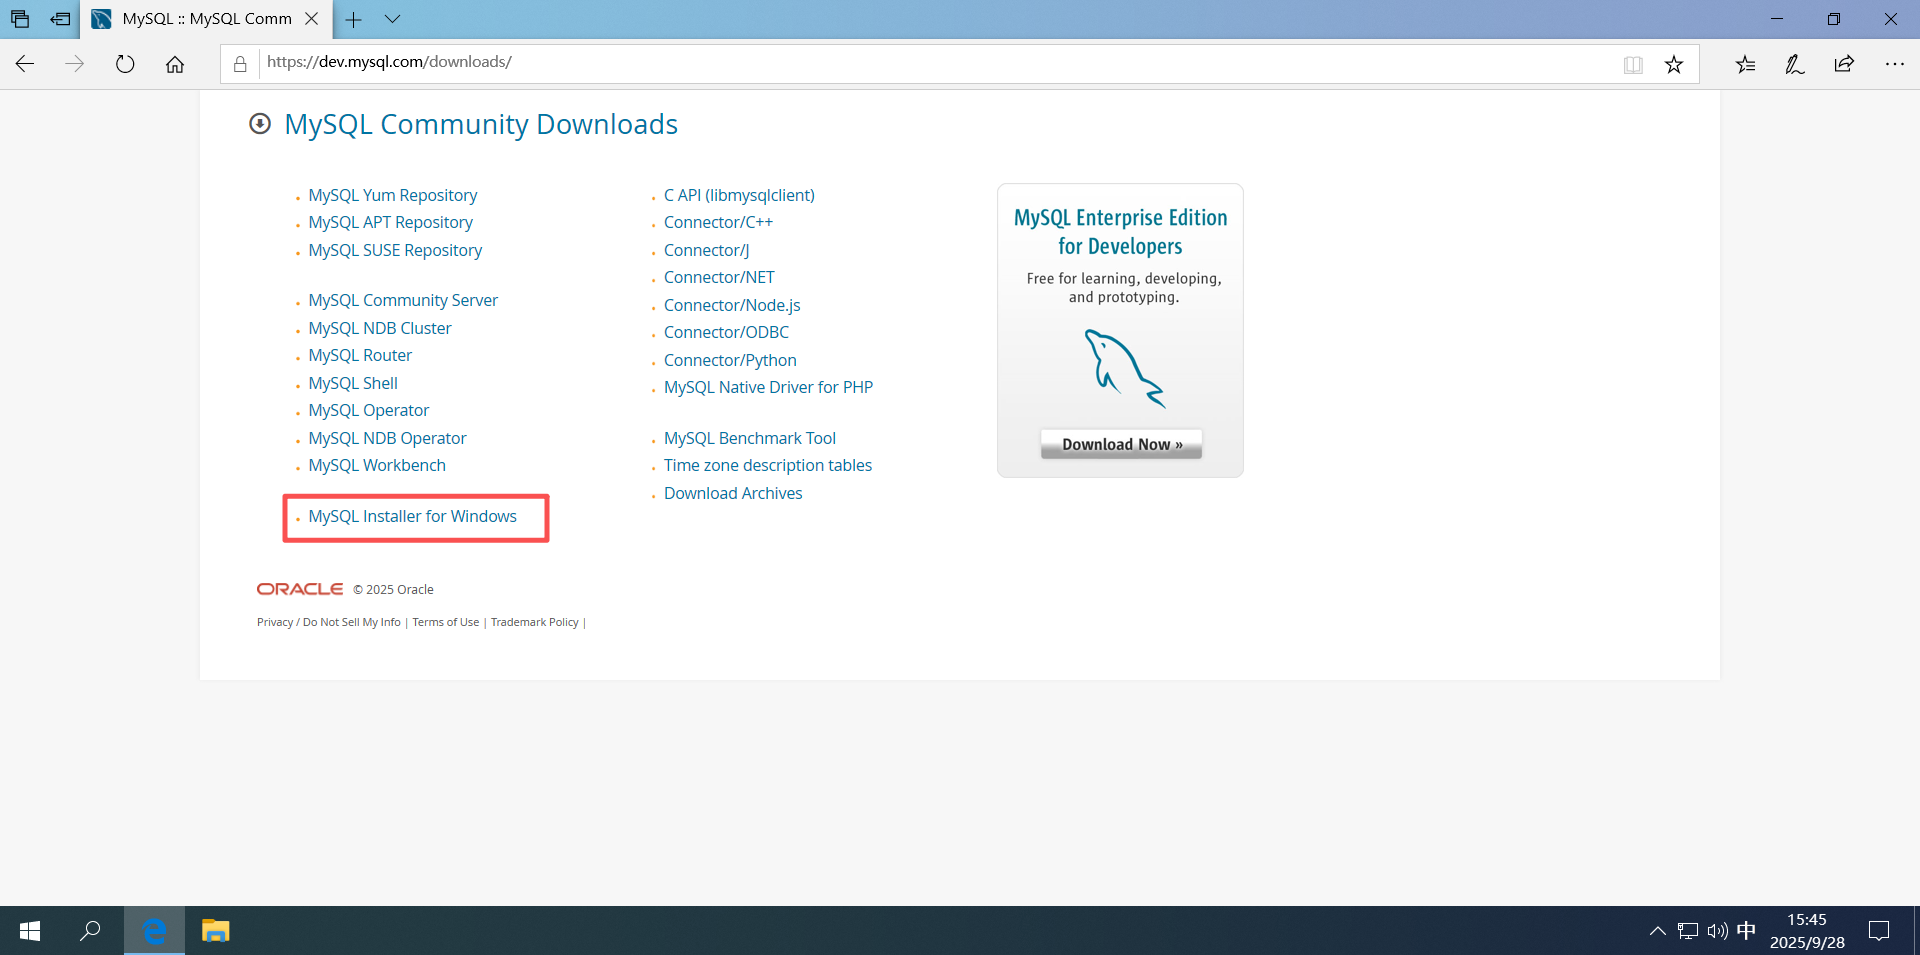The width and height of the screenshot is (1920, 955).
Task: Open MySQL APT Repository link
Action: 391,222
